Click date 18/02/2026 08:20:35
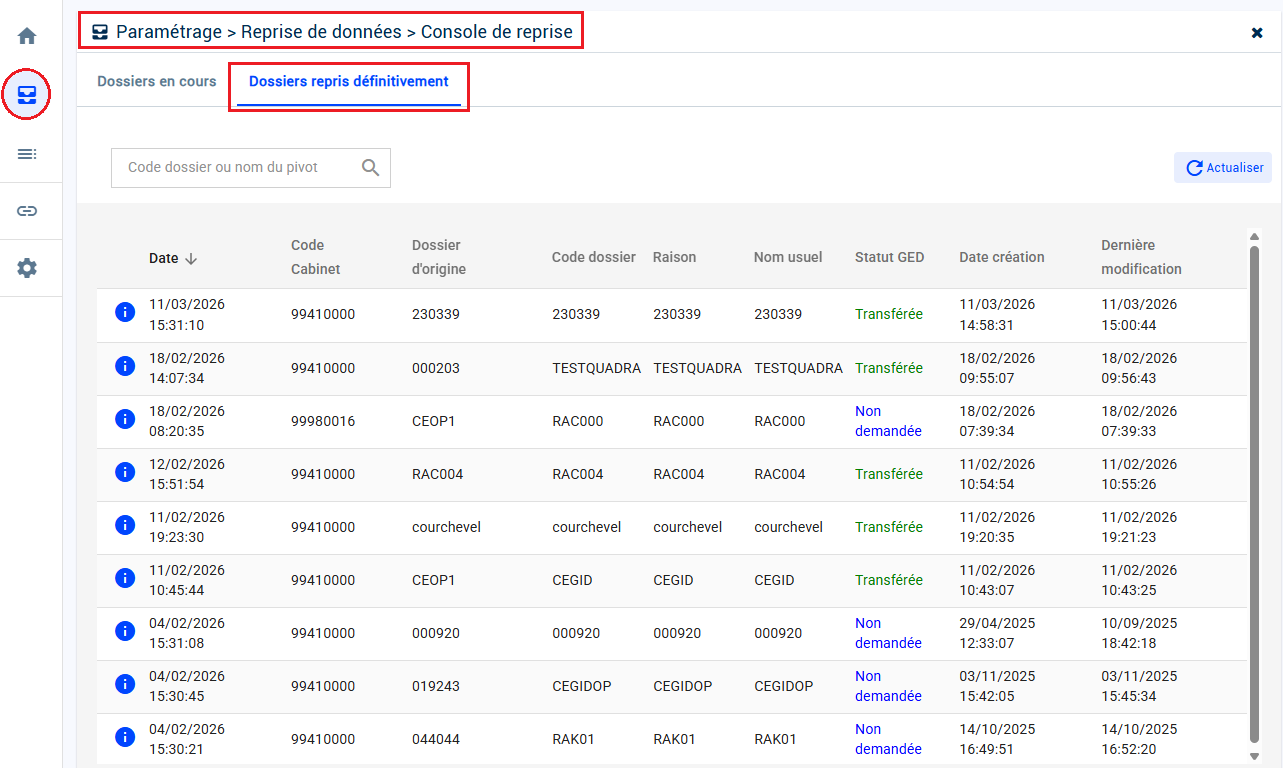Image resolution: width=1283 pixels, height=768 pixels. coord(187,421)
